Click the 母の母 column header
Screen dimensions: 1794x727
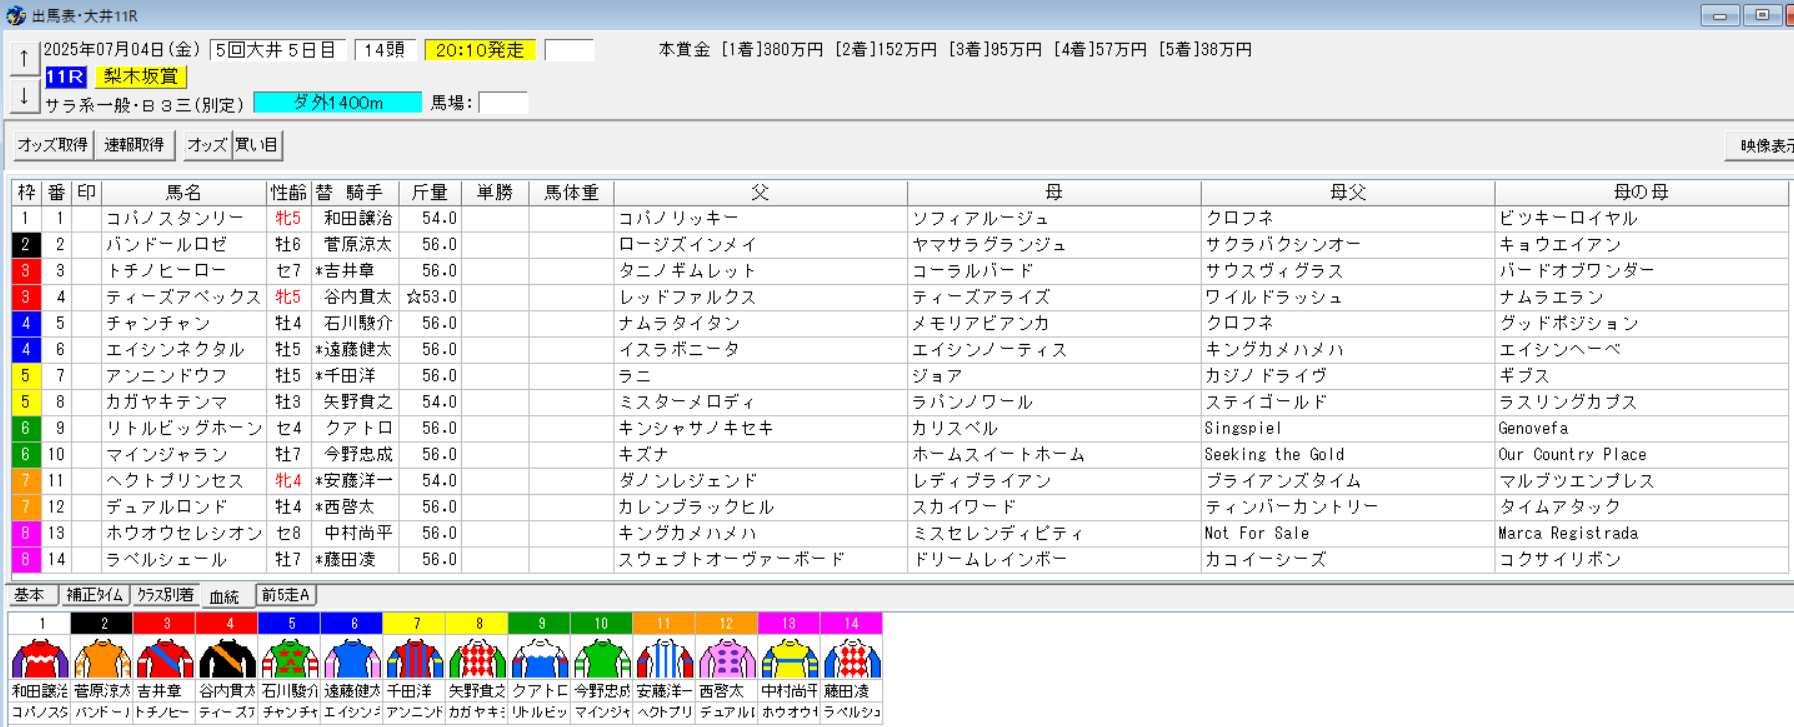pos(1641,192)
